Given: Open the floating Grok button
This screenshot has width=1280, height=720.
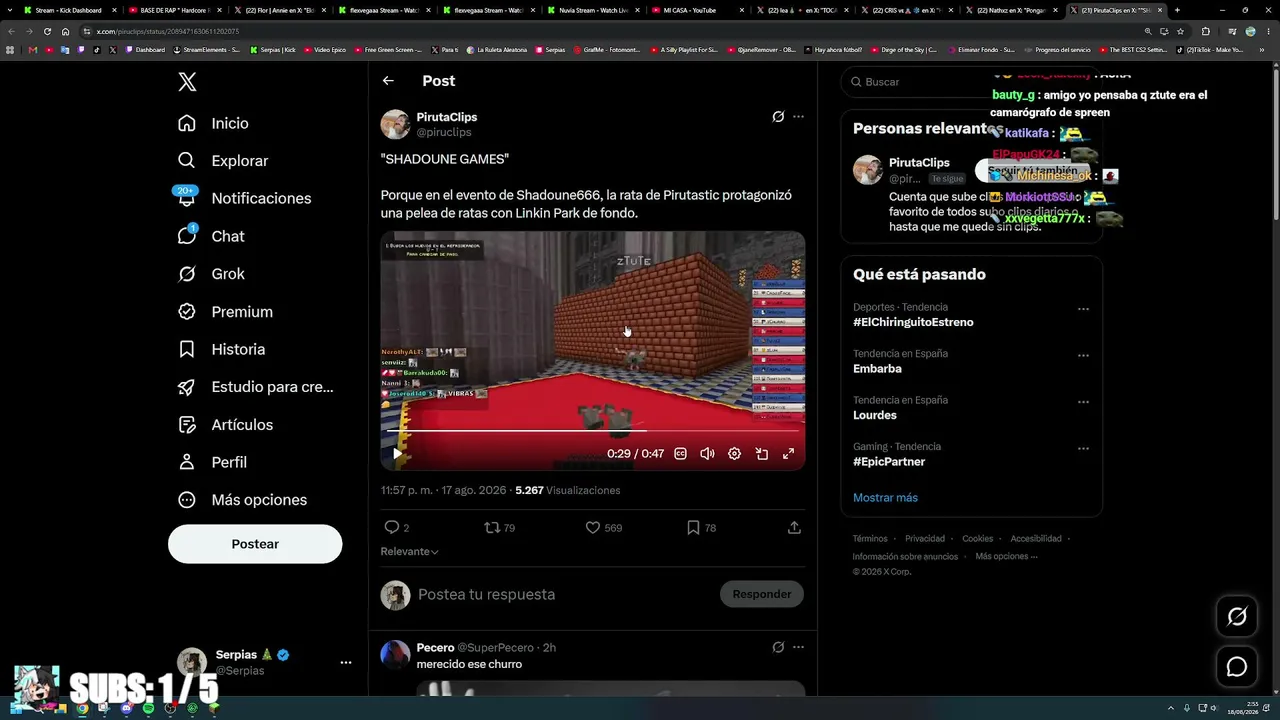Looking at the screenshot, I should (1237, 617).
